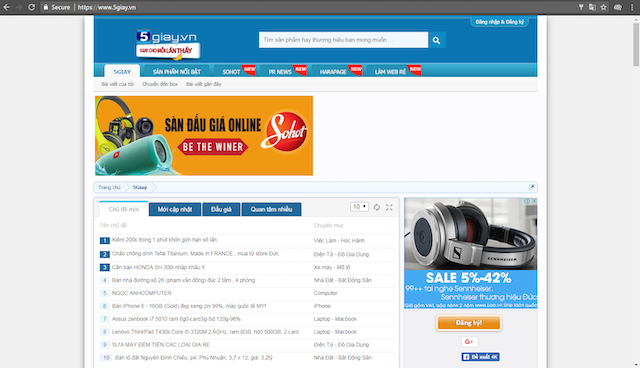This screenshot has height=368, width=640.
Task: Click the browser address bar URL
Action: [x=107, y=7]
